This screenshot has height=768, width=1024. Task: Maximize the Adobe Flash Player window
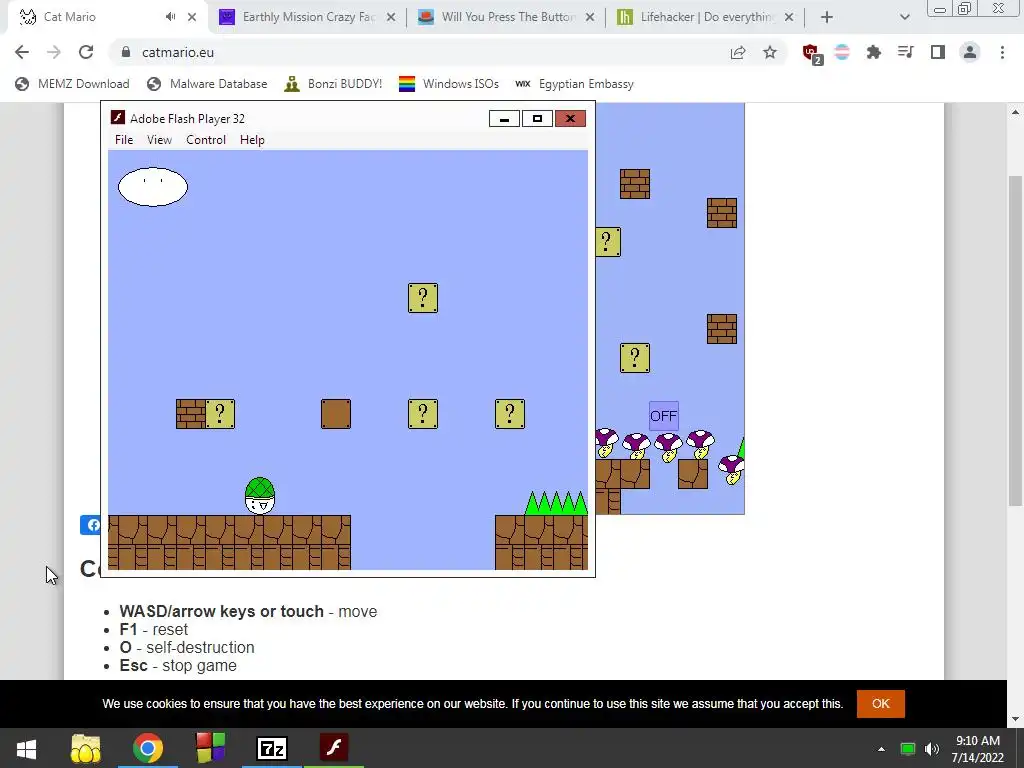(537, 119)
